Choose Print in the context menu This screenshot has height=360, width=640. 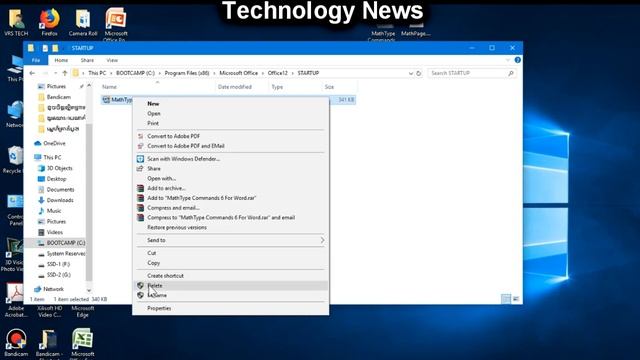(x=231, y=123)
